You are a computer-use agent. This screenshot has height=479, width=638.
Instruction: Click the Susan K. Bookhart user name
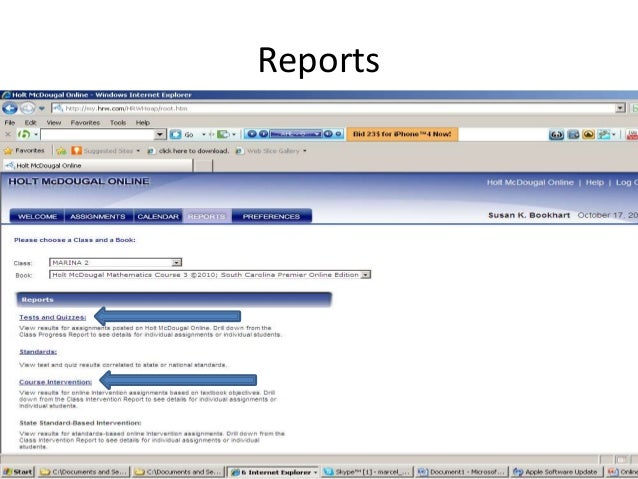[x=529, y=215]
